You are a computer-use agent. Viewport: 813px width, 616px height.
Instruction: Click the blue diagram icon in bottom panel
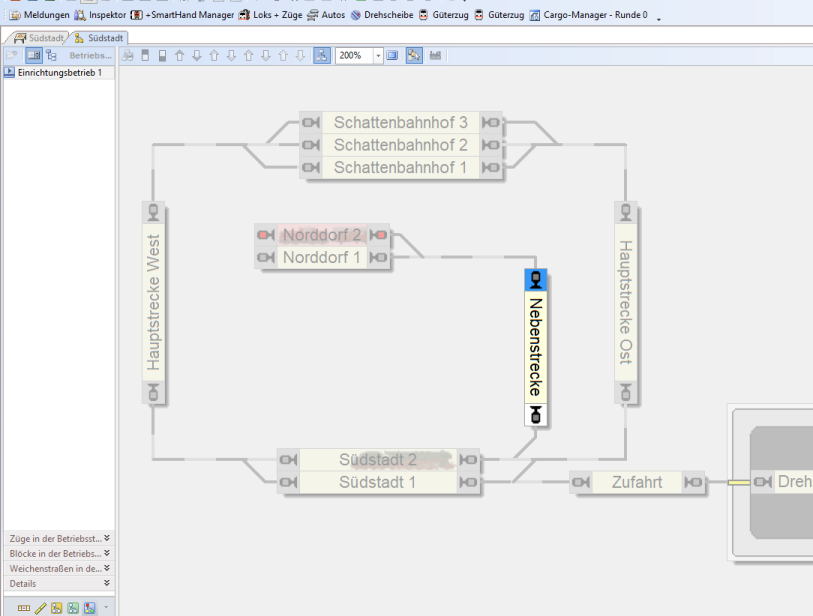(89, 607)
